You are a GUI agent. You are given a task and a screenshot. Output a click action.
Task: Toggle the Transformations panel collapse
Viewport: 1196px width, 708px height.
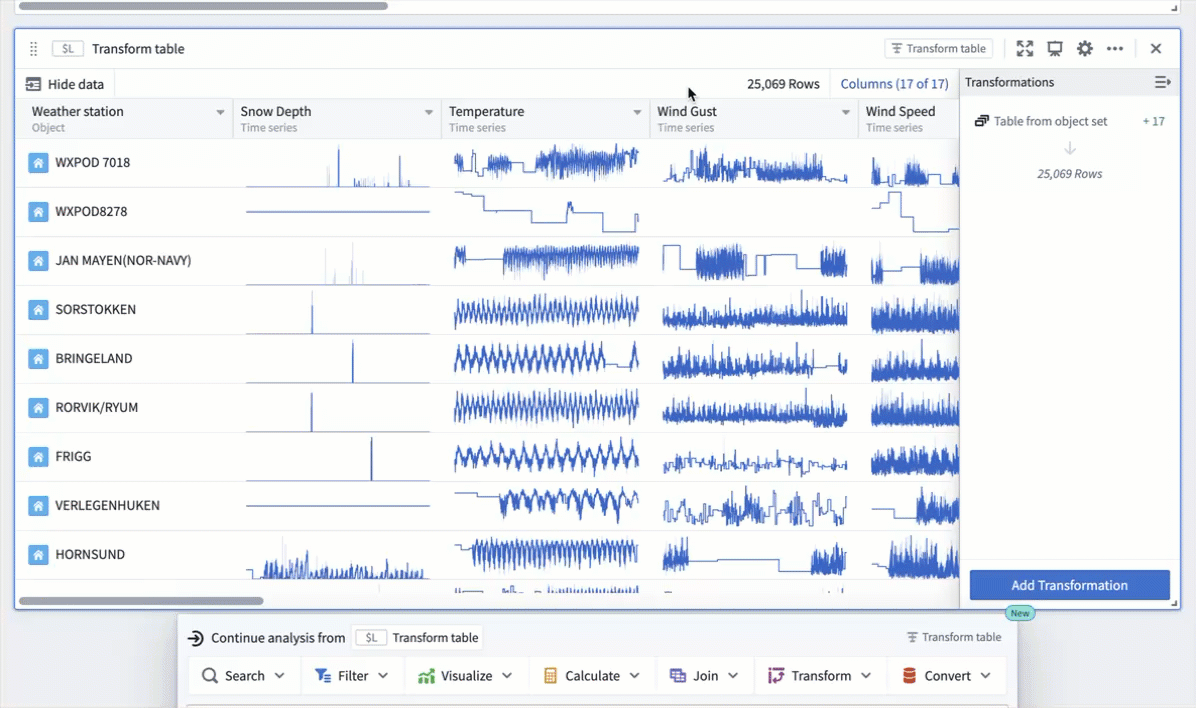pyautogui.click(x=1162, y=82)
